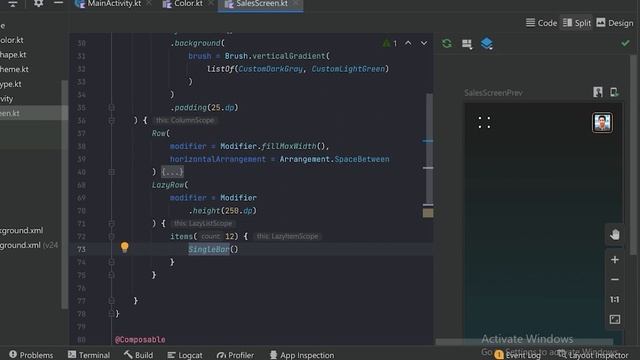
Task: Click Arrangement.SpaceBetween on line 39
Action: (x=334, y=159)
